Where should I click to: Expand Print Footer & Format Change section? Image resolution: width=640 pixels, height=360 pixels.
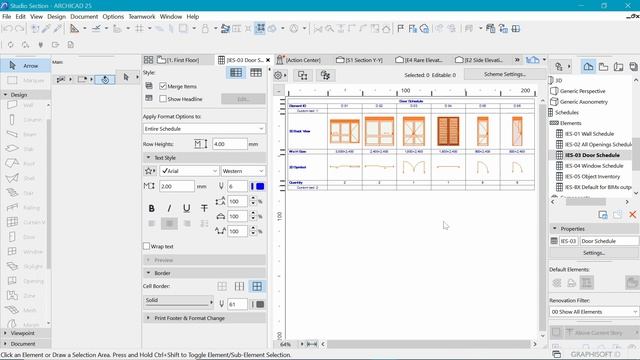pos(204,318)
